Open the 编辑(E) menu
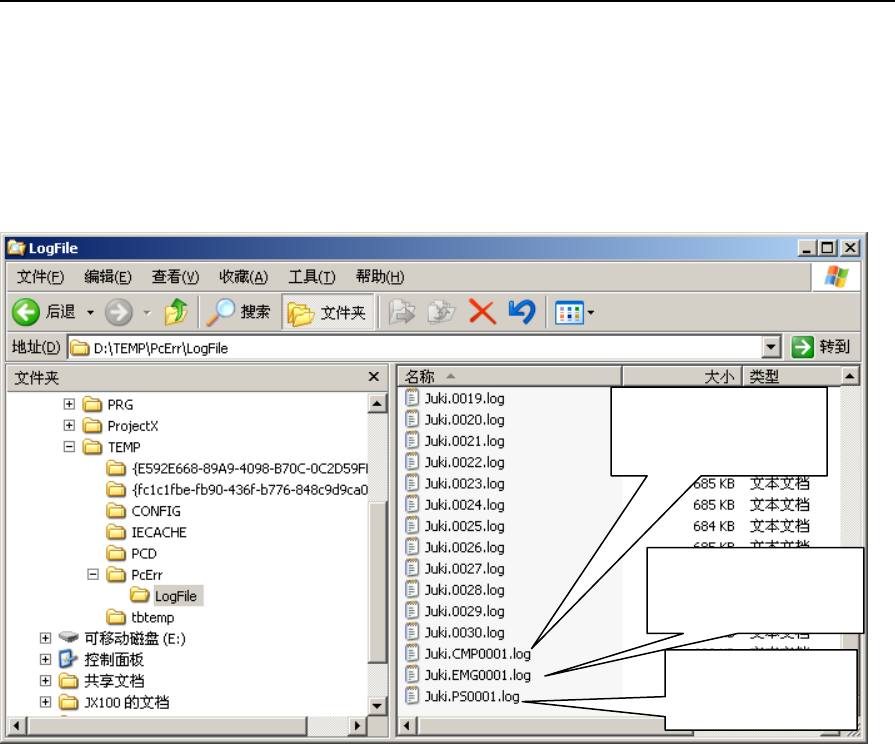 tap(107, 277)
